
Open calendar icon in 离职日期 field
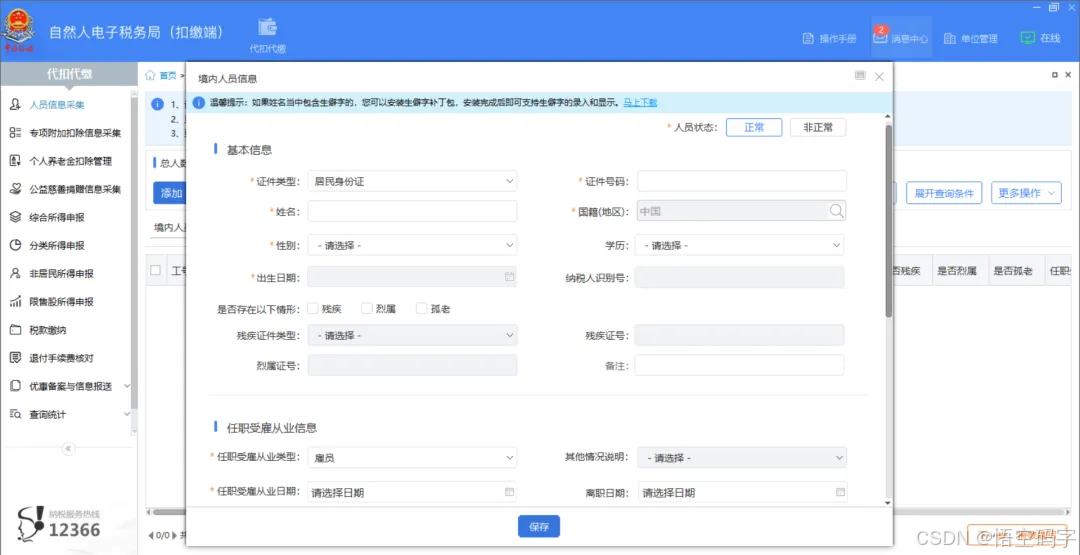pos(840,492)
